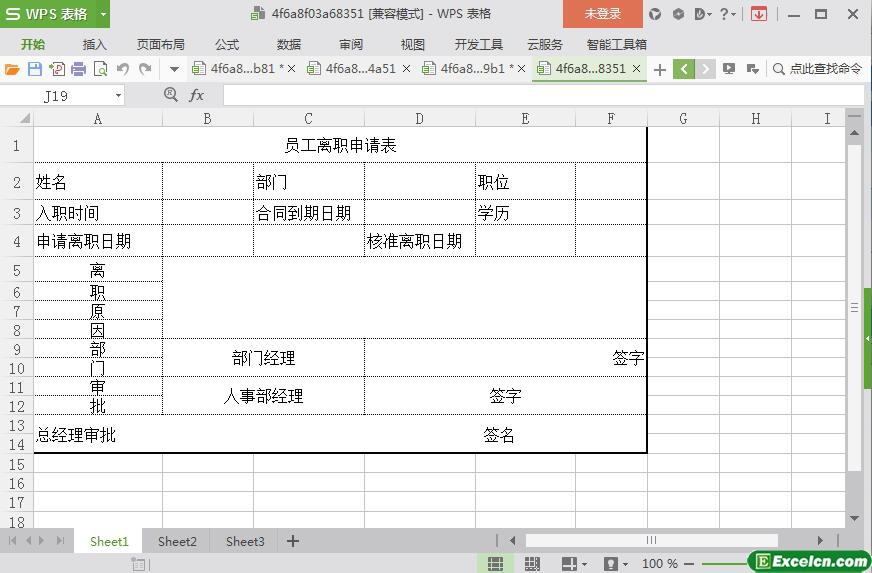Select the 核准离职日期 cell
Viewport: 872px width, 573px height.
(420, 241)
